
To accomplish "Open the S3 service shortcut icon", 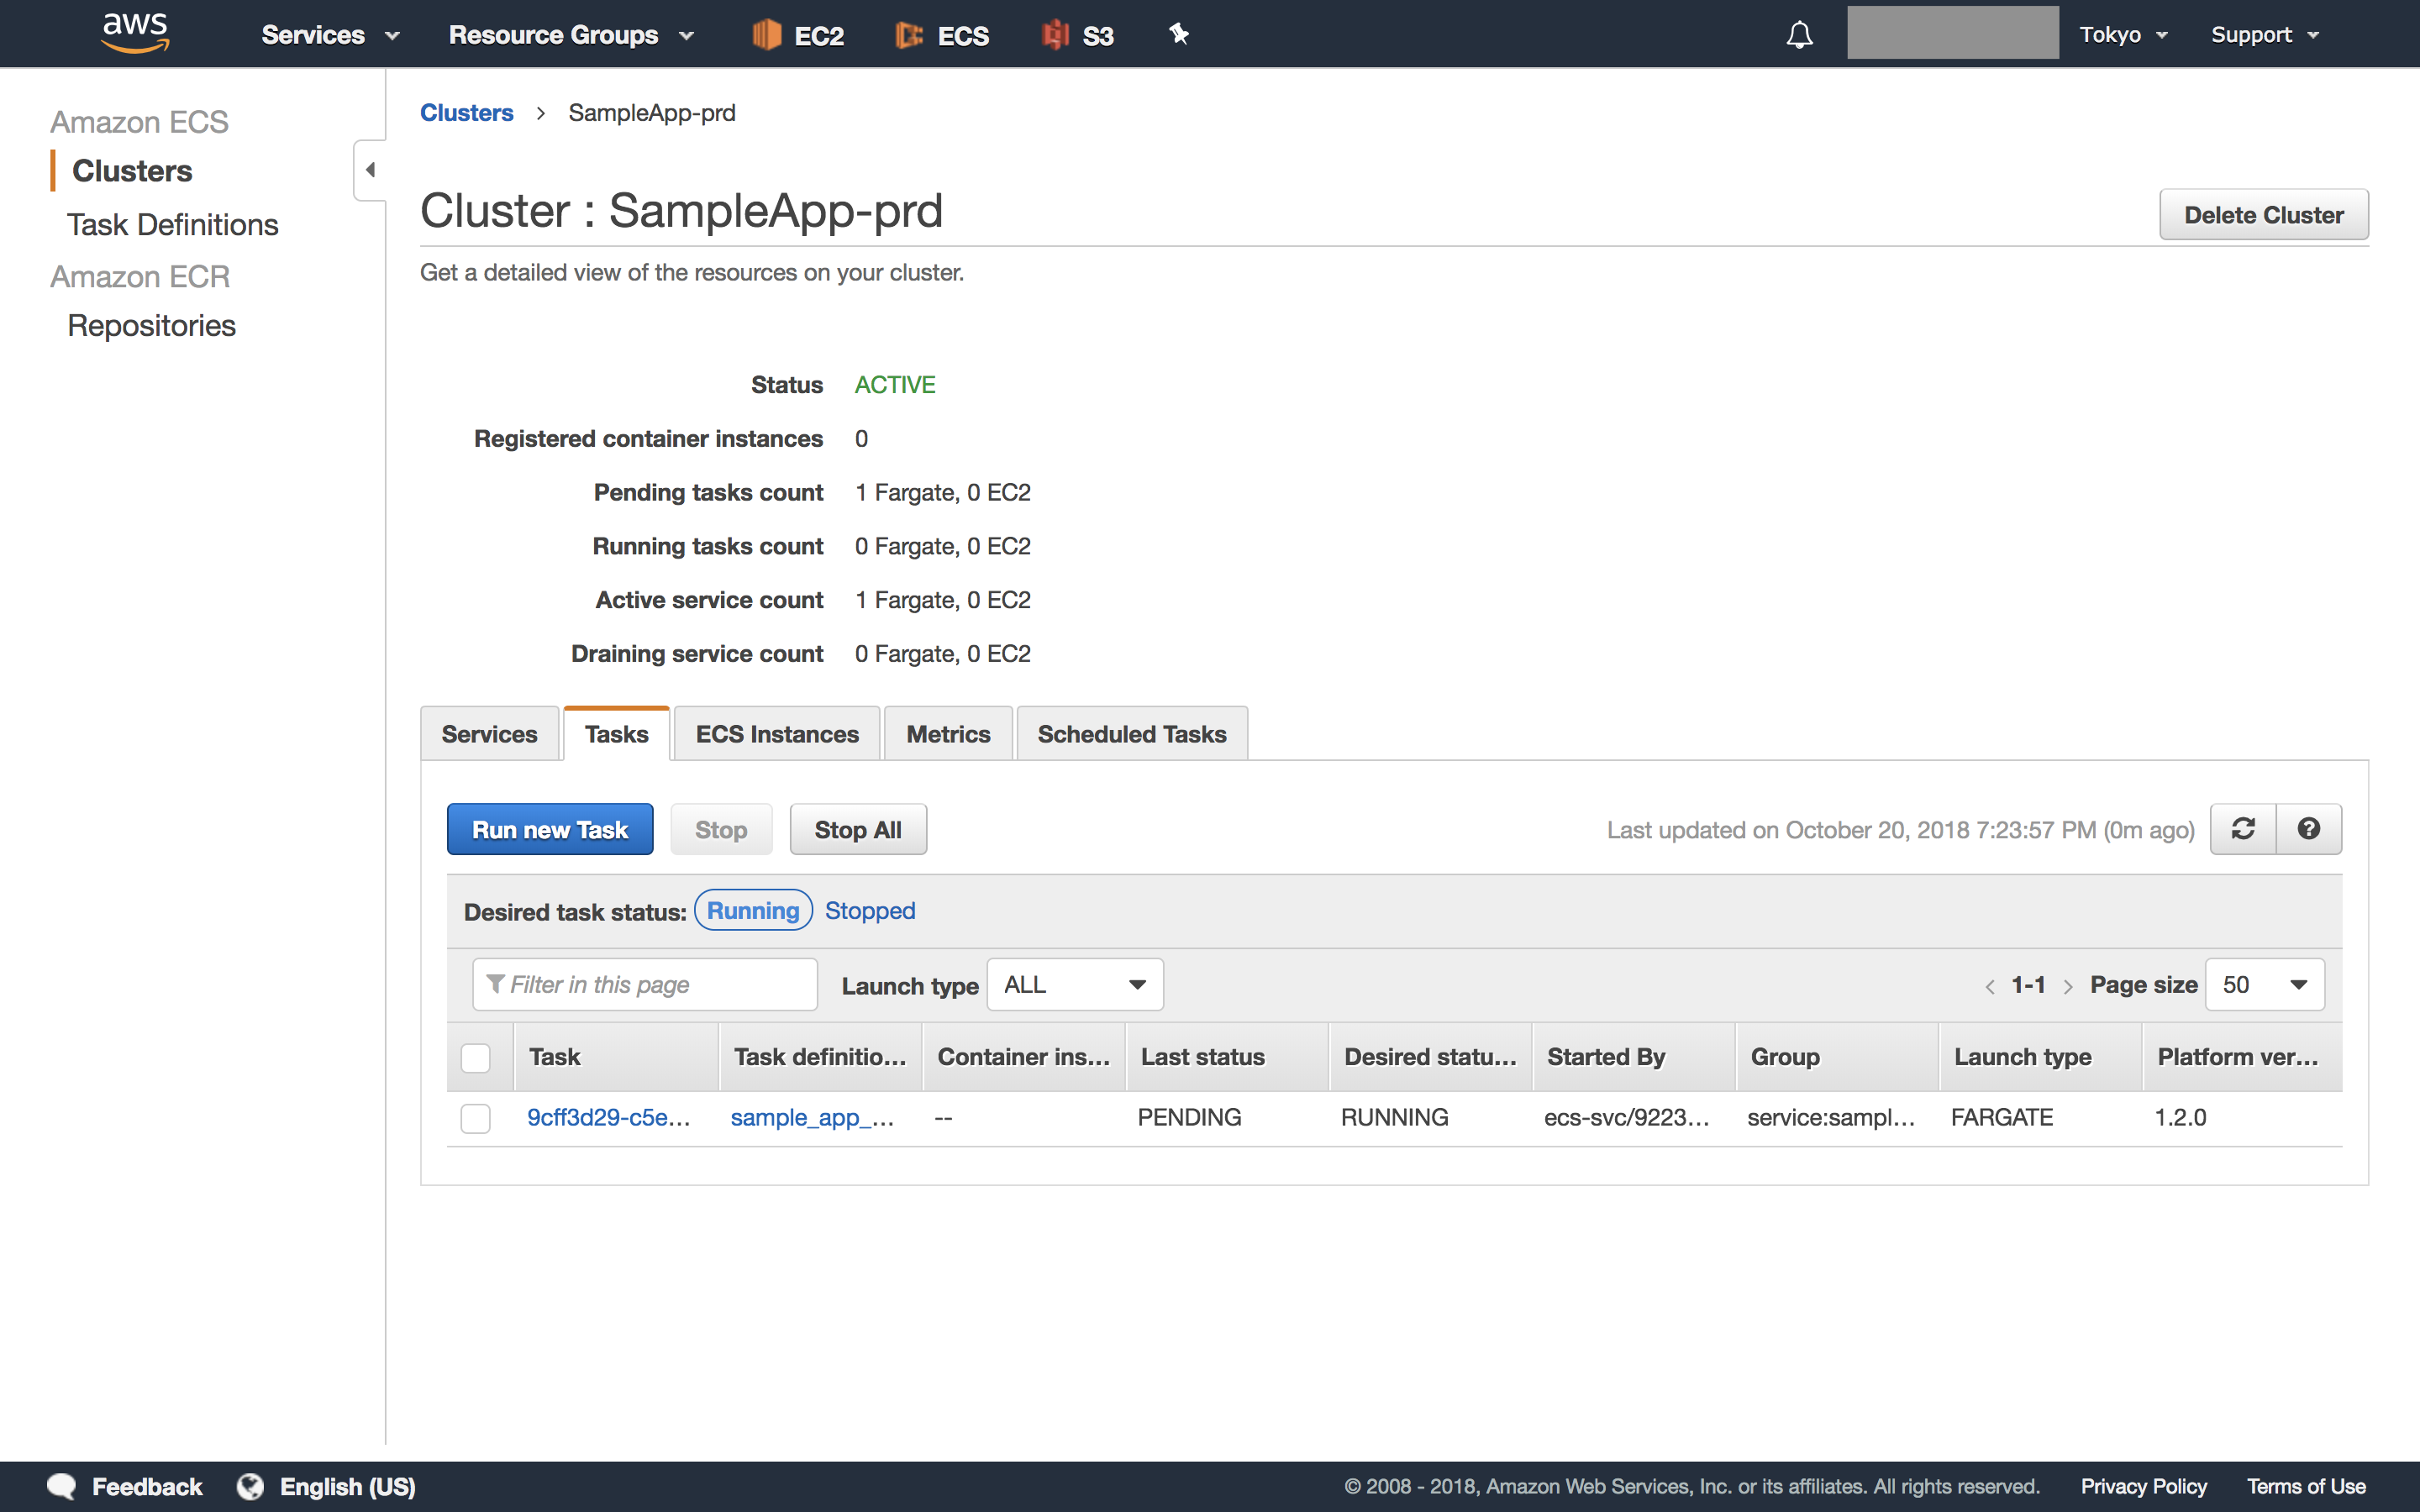I will click(1076, 33).
